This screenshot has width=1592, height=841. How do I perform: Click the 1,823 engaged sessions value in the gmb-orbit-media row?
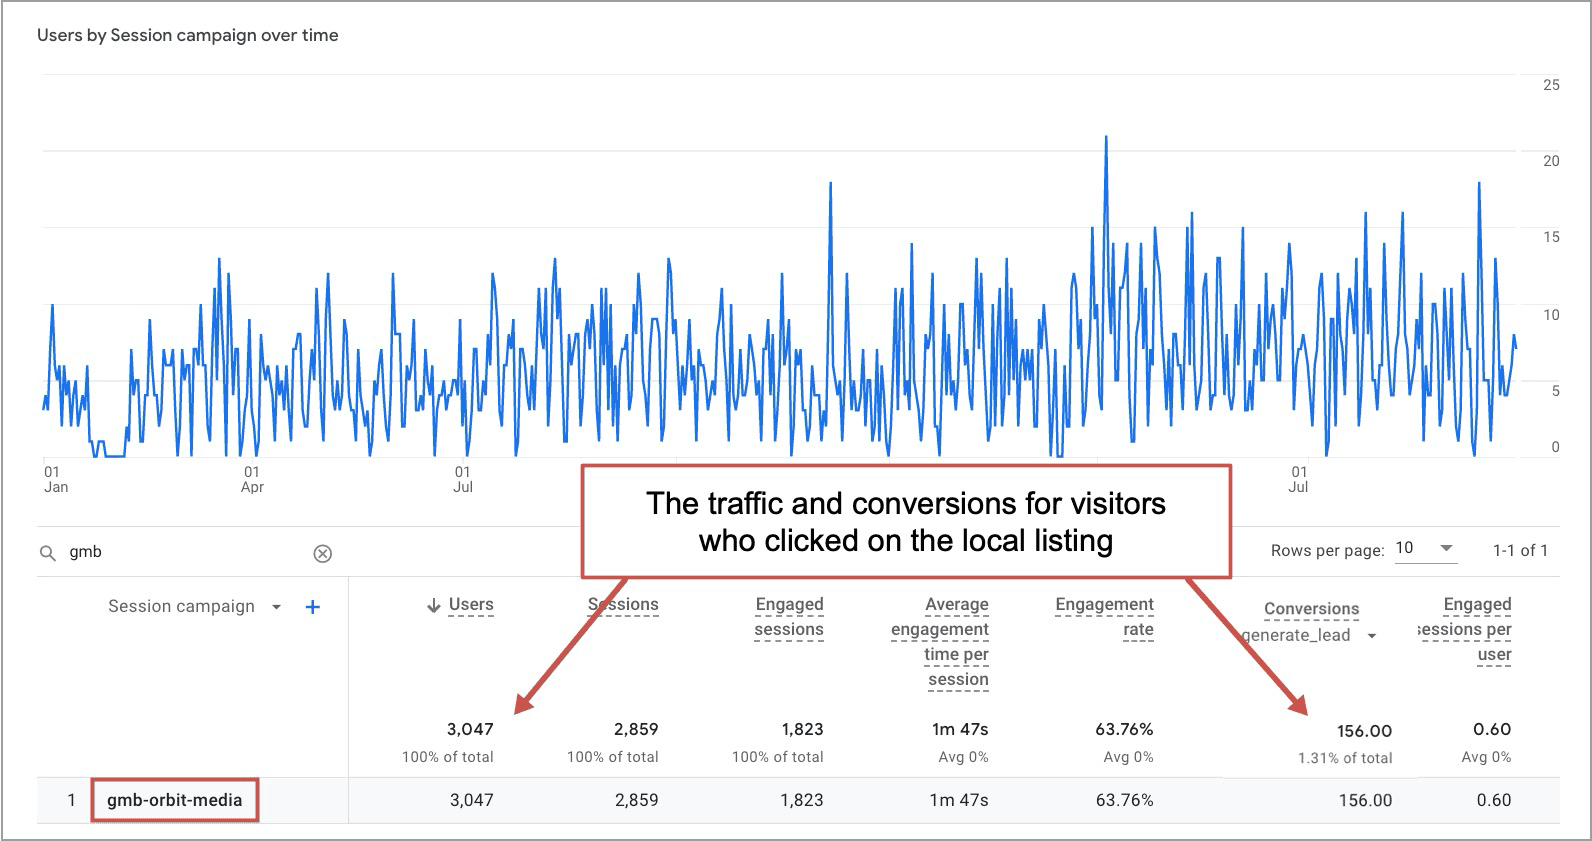coord(802,800)
